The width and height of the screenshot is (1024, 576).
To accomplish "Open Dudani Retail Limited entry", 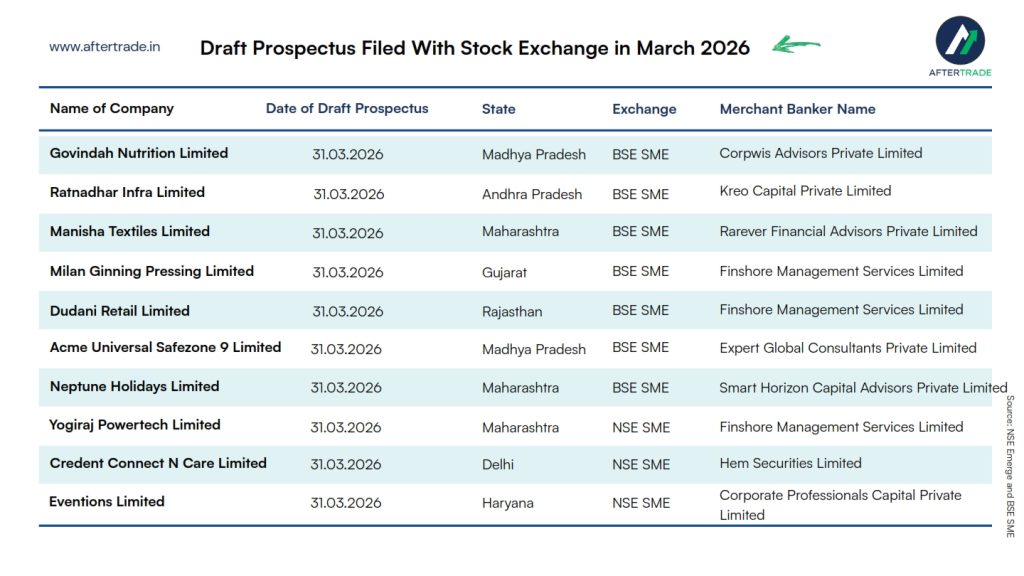I will pos(120,310).
